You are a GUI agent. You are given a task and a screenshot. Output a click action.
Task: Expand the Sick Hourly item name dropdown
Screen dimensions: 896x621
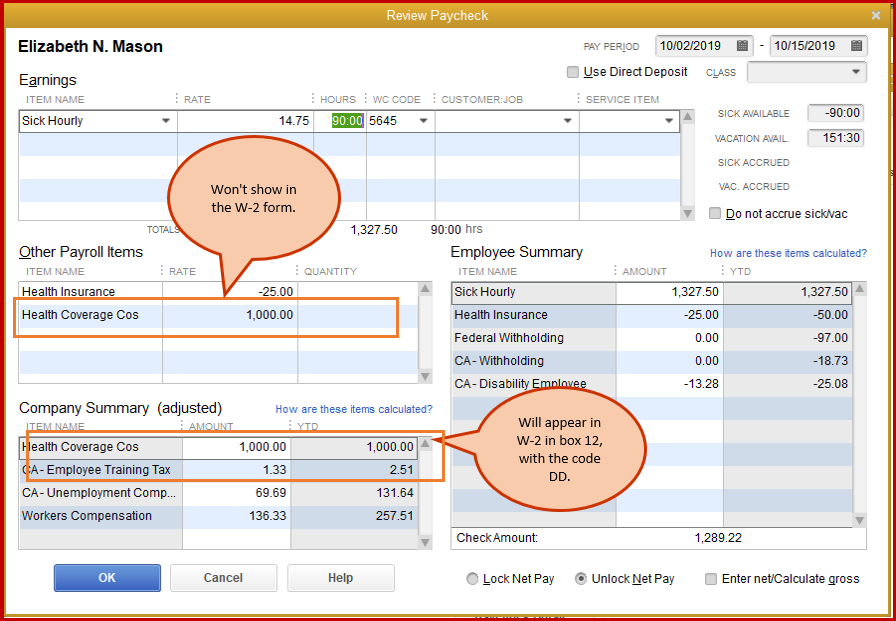tap(166, 121)
